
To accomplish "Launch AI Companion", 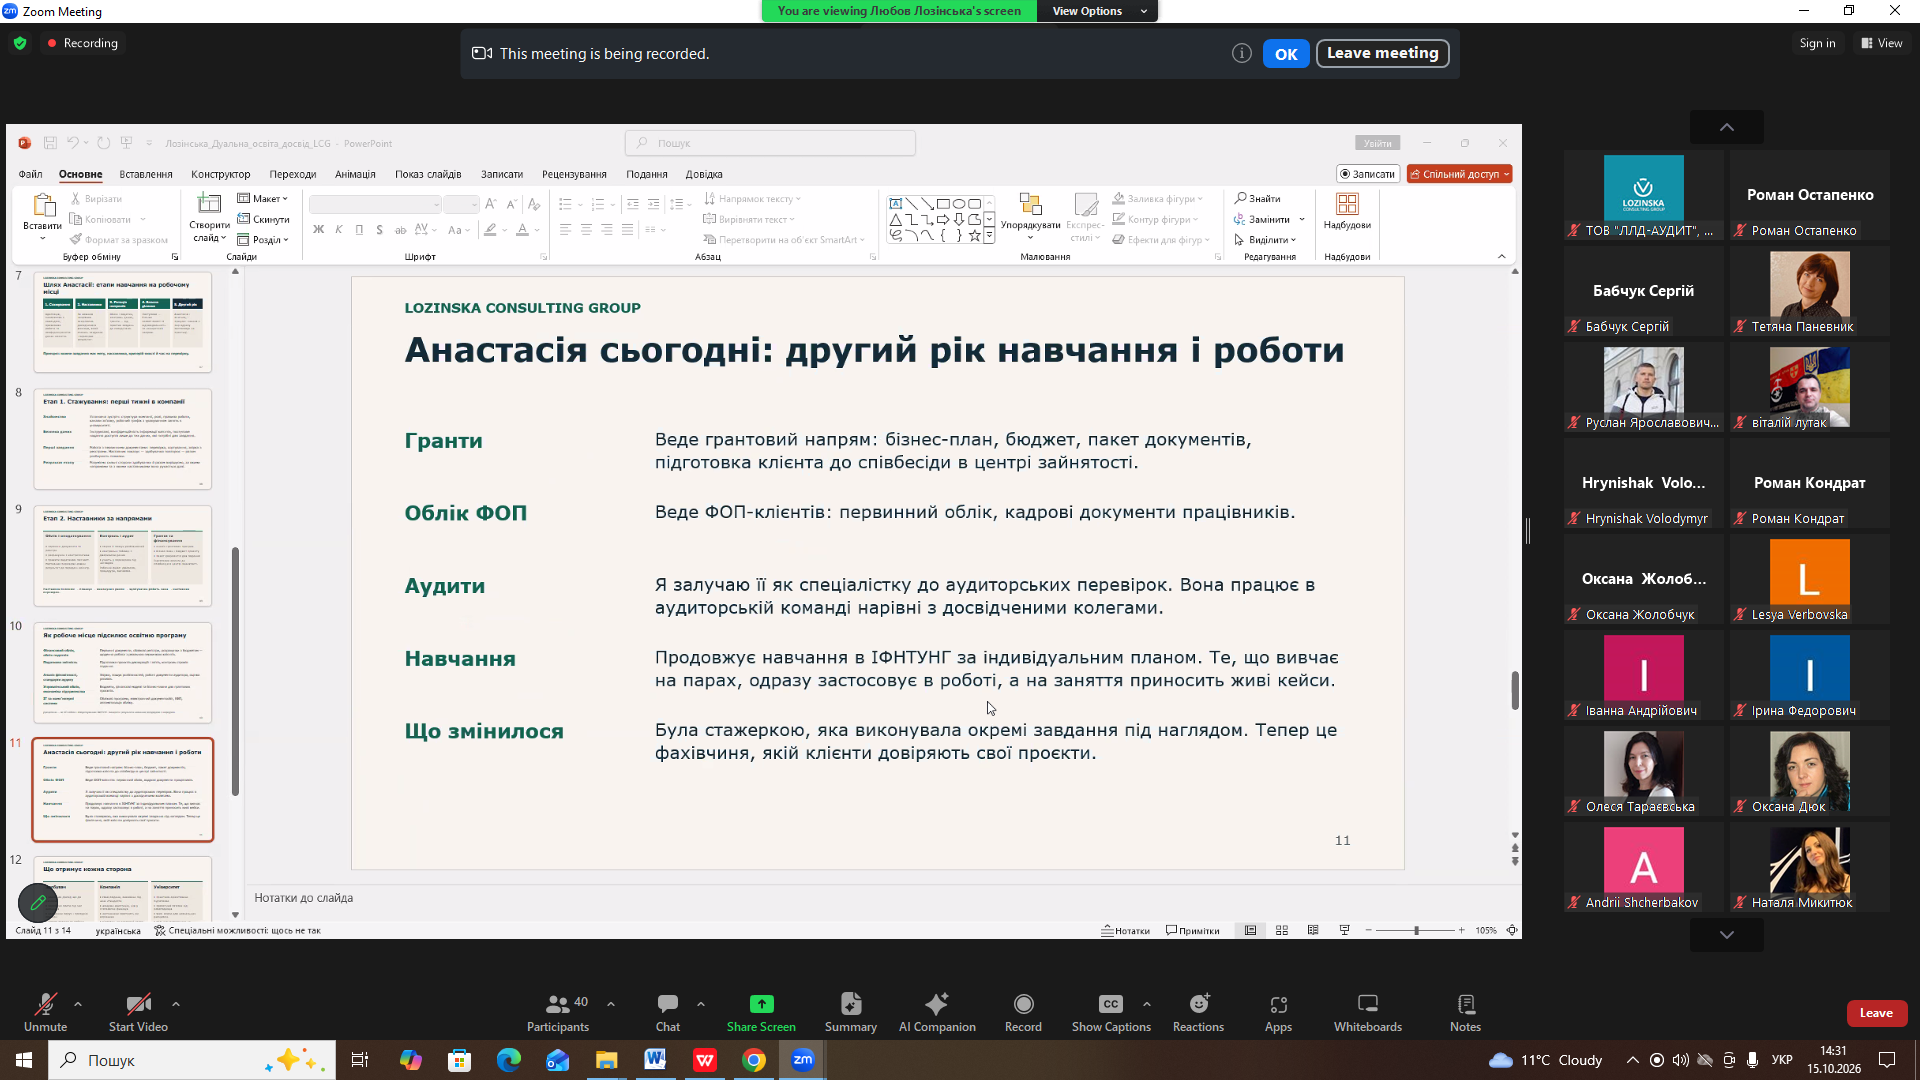I will 937,1012.
